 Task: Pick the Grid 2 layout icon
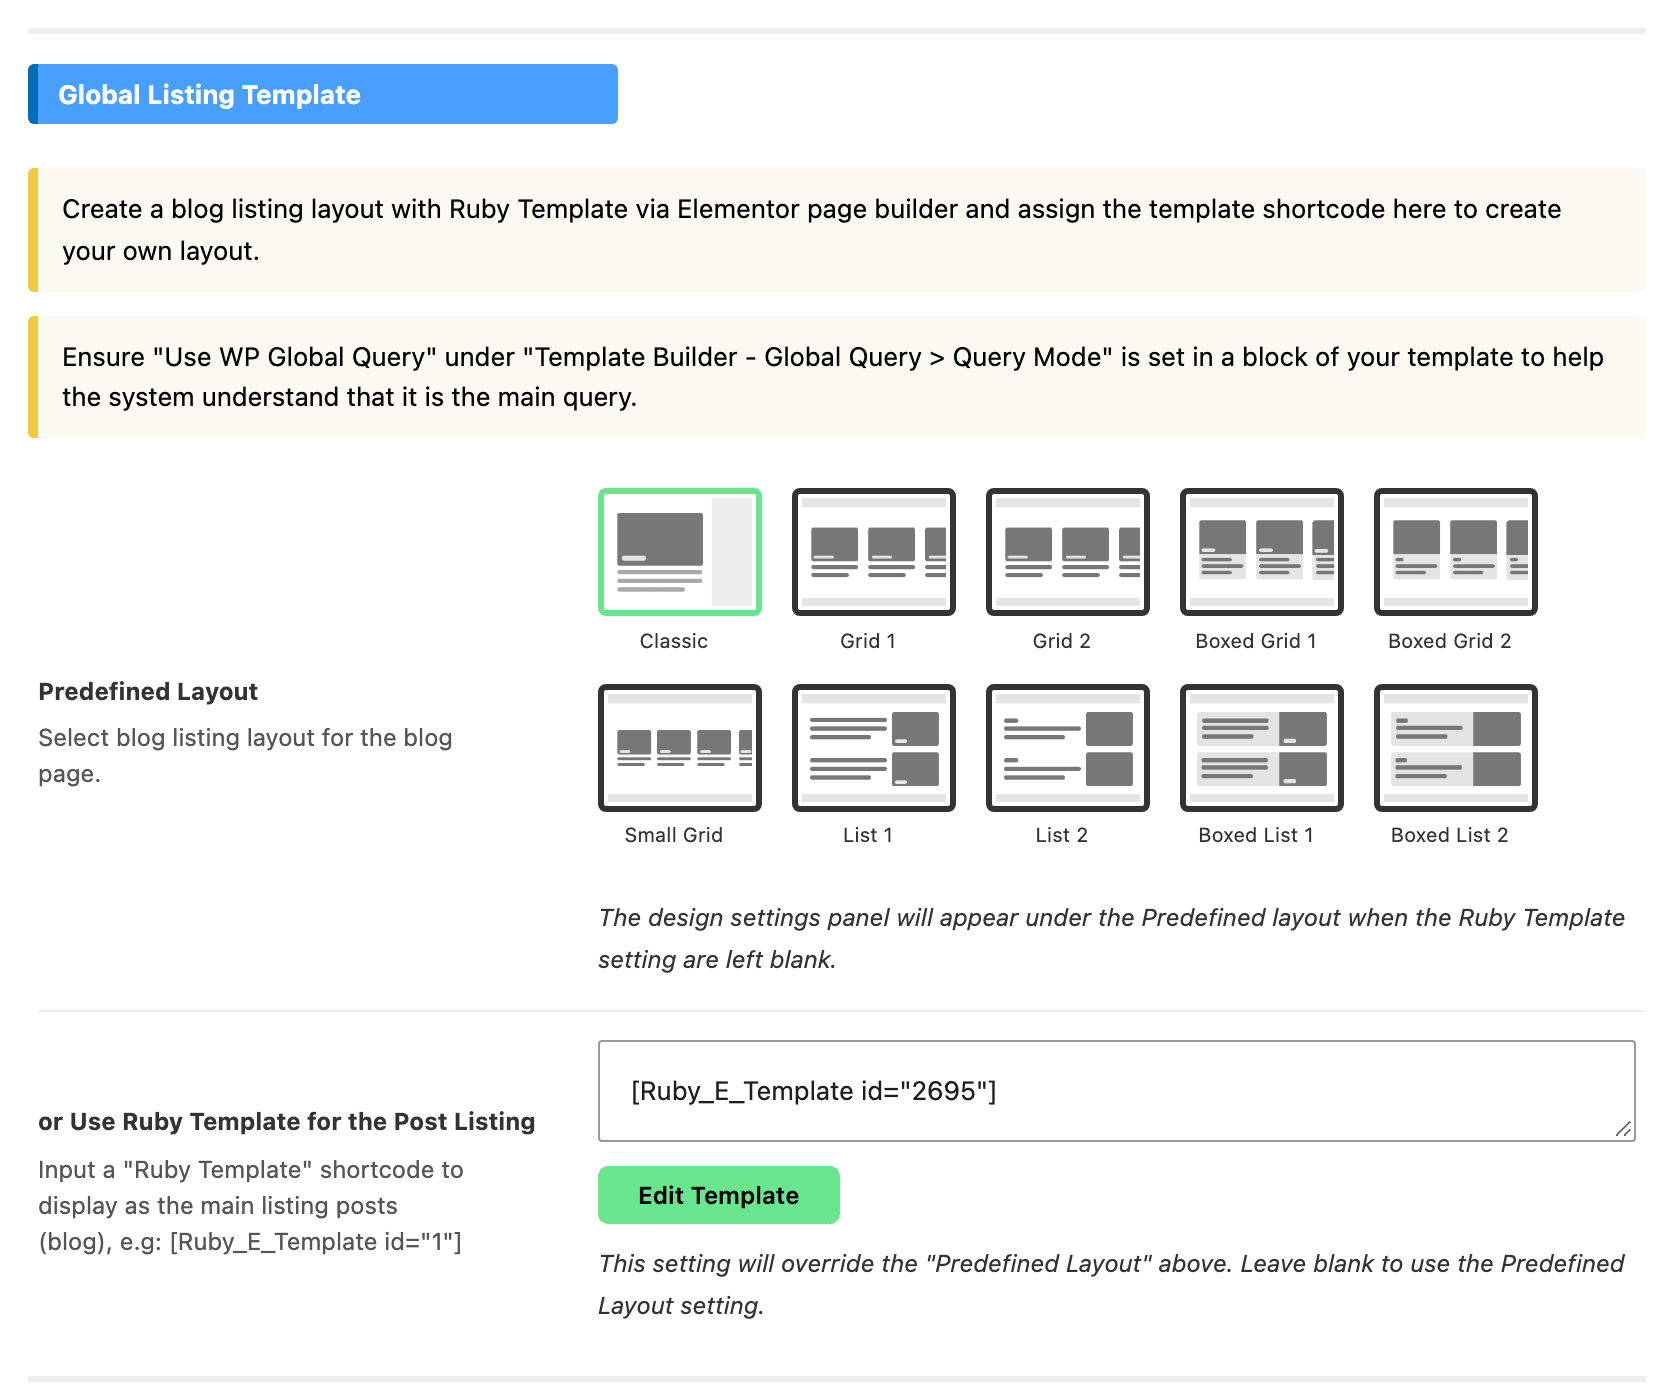pyautogui.click(x=1068, y=552)
